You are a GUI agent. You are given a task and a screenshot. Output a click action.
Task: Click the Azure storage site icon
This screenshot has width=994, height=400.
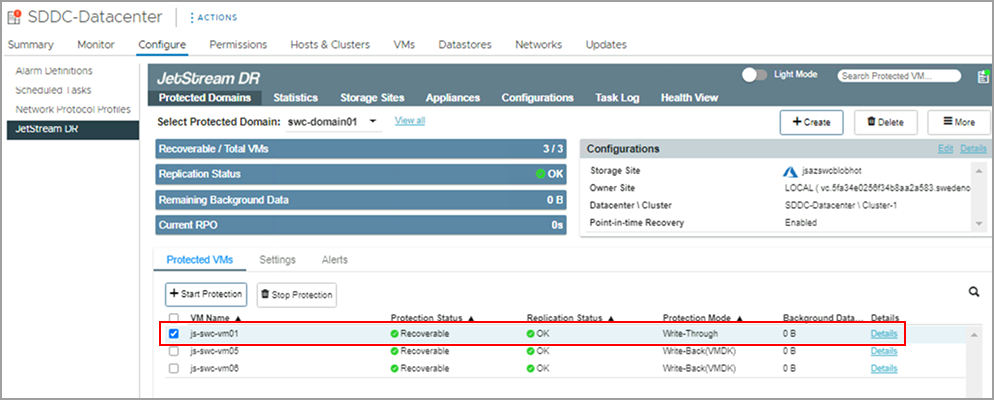(788, 171)
